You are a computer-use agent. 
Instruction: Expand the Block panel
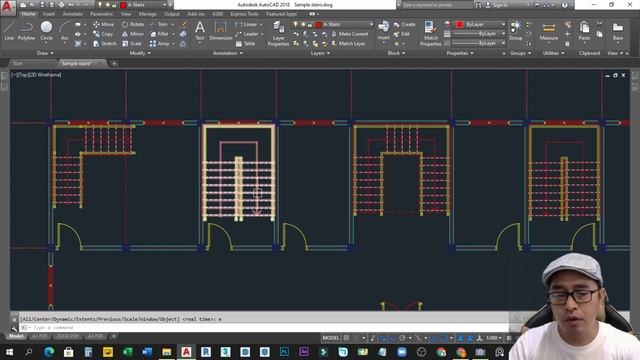pos(396,53)
